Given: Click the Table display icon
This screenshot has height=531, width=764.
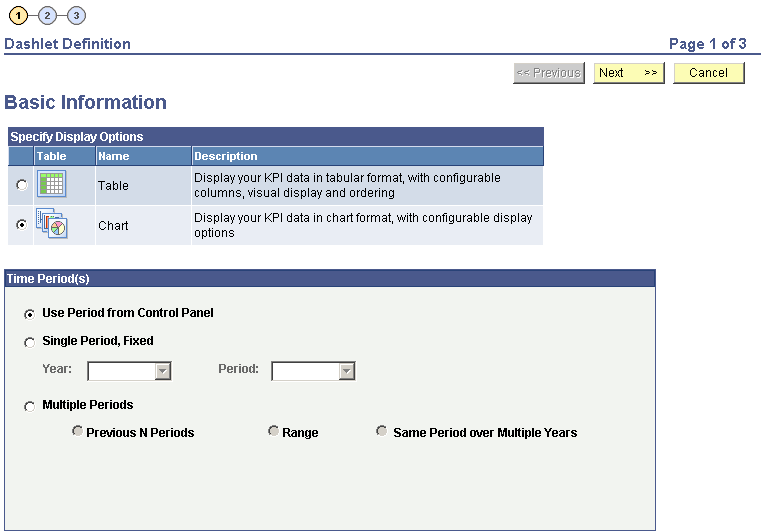Looking at the screenshot, I should (51, 185).
